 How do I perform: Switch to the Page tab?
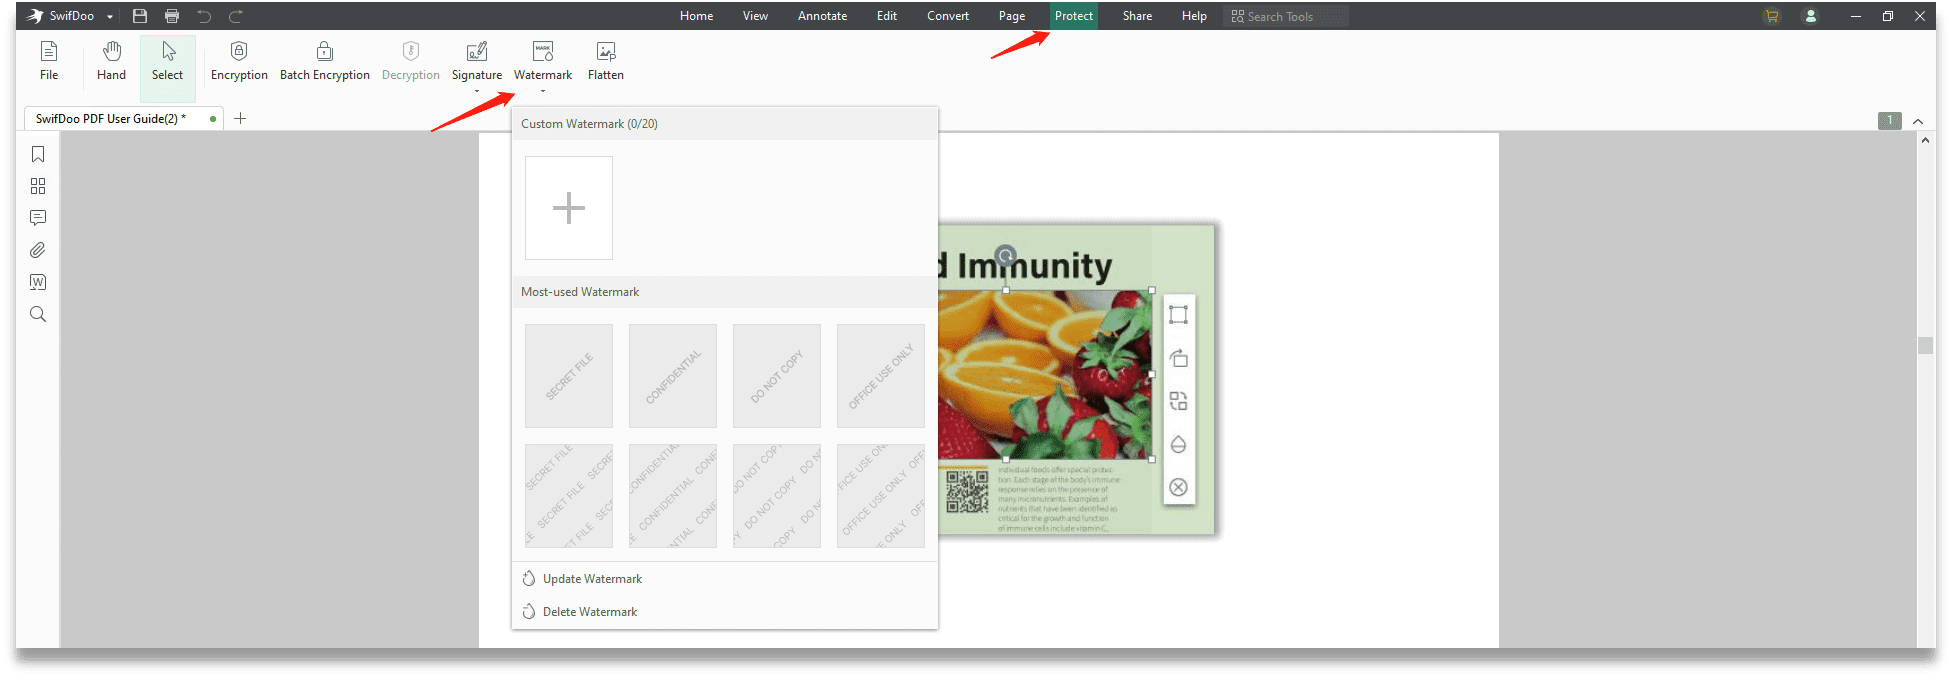1012,16
